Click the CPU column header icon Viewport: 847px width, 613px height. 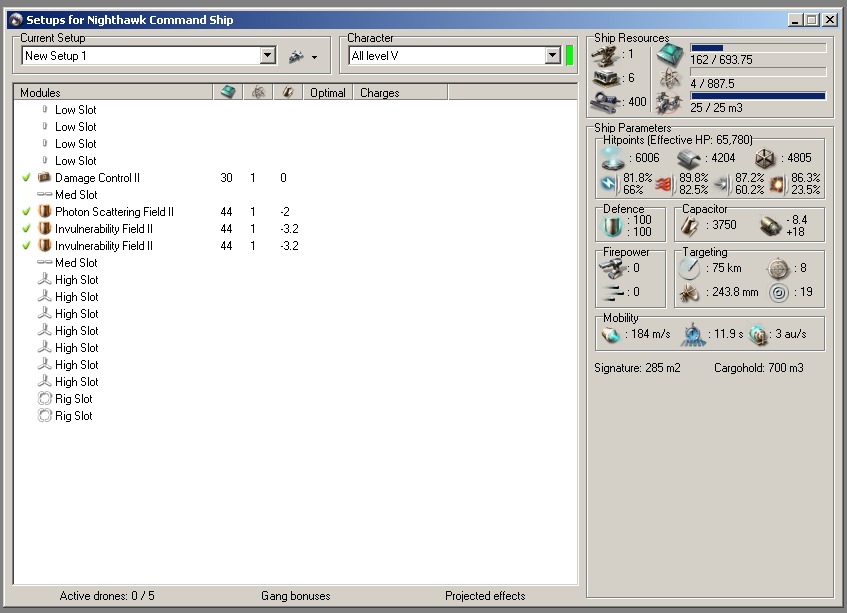(228, 92)
